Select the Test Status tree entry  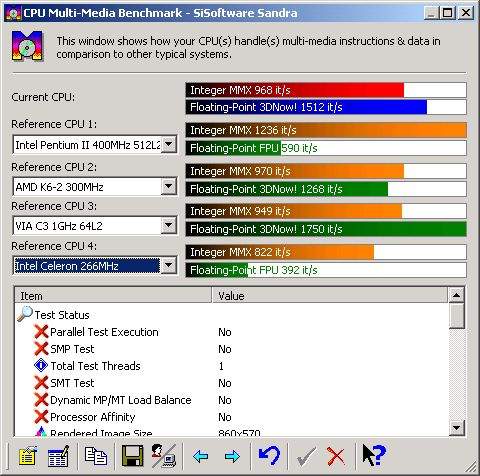[62, 315]
